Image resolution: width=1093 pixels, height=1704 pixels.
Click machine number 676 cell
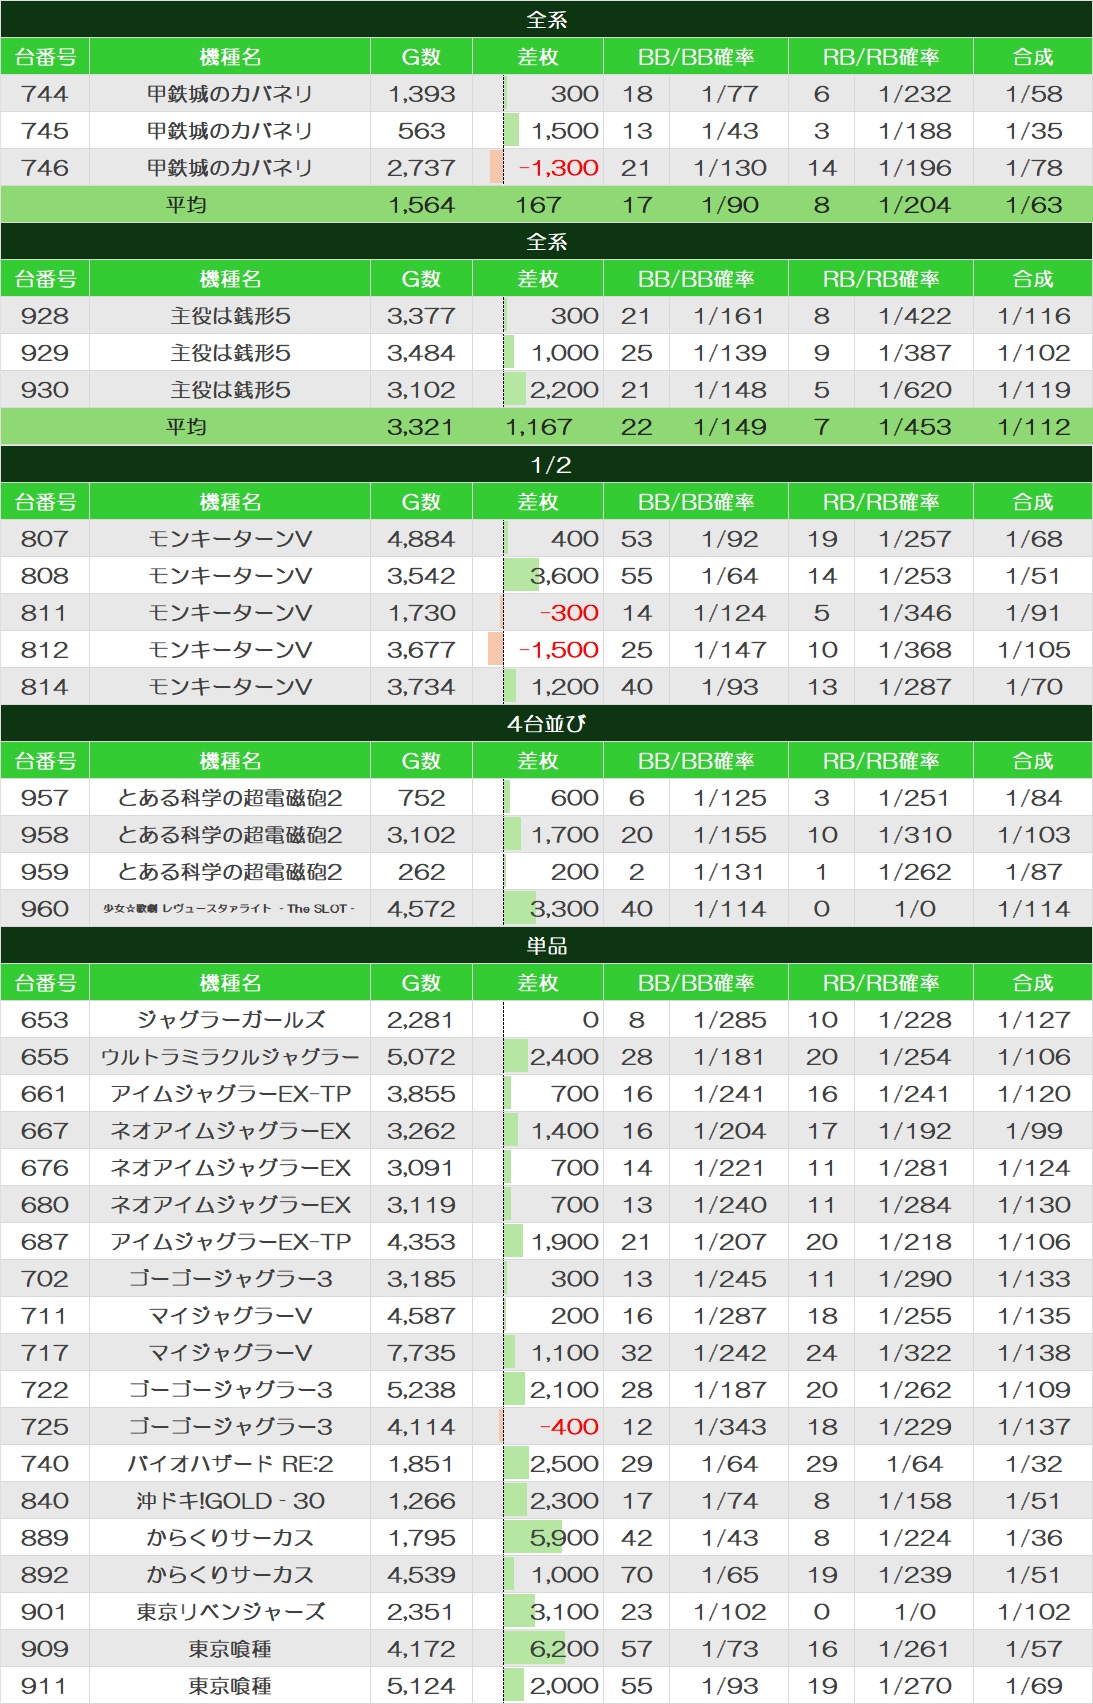pos(45,1168)
